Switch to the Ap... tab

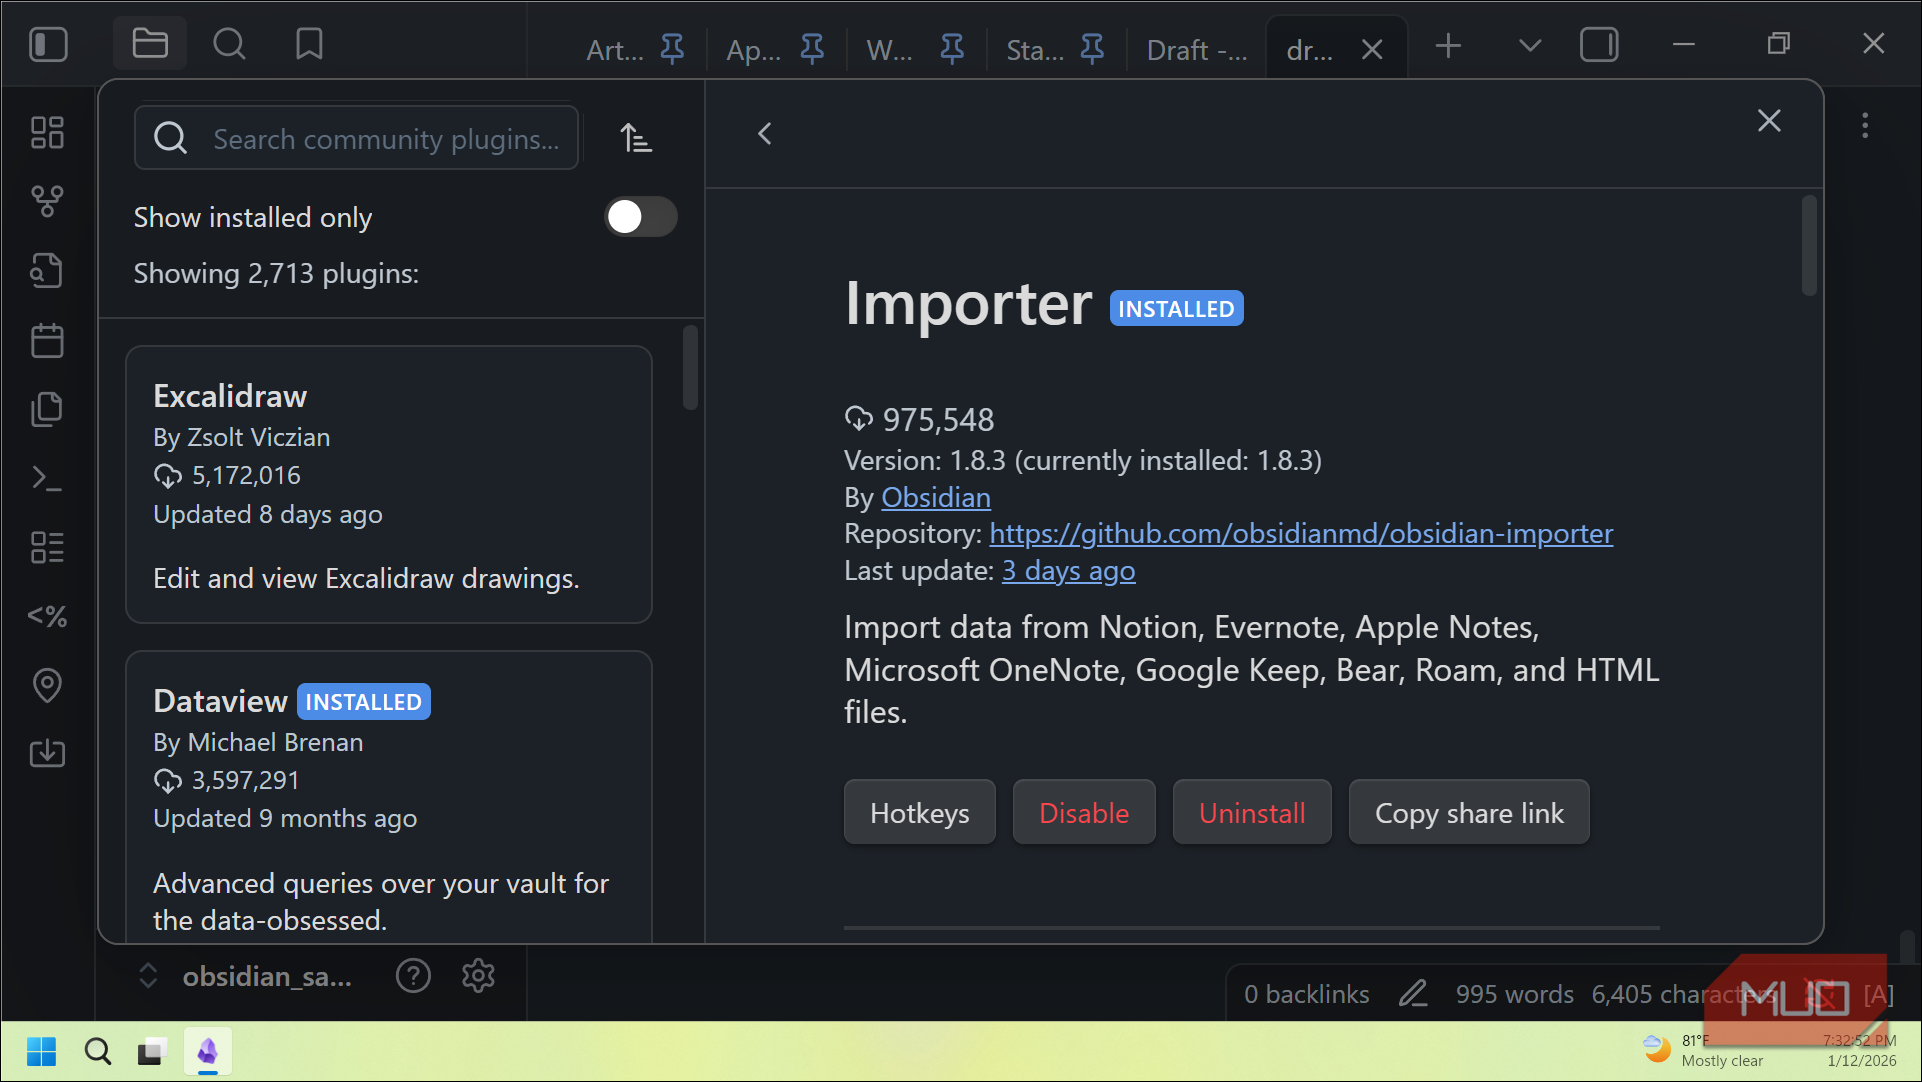tap(753, 50)
